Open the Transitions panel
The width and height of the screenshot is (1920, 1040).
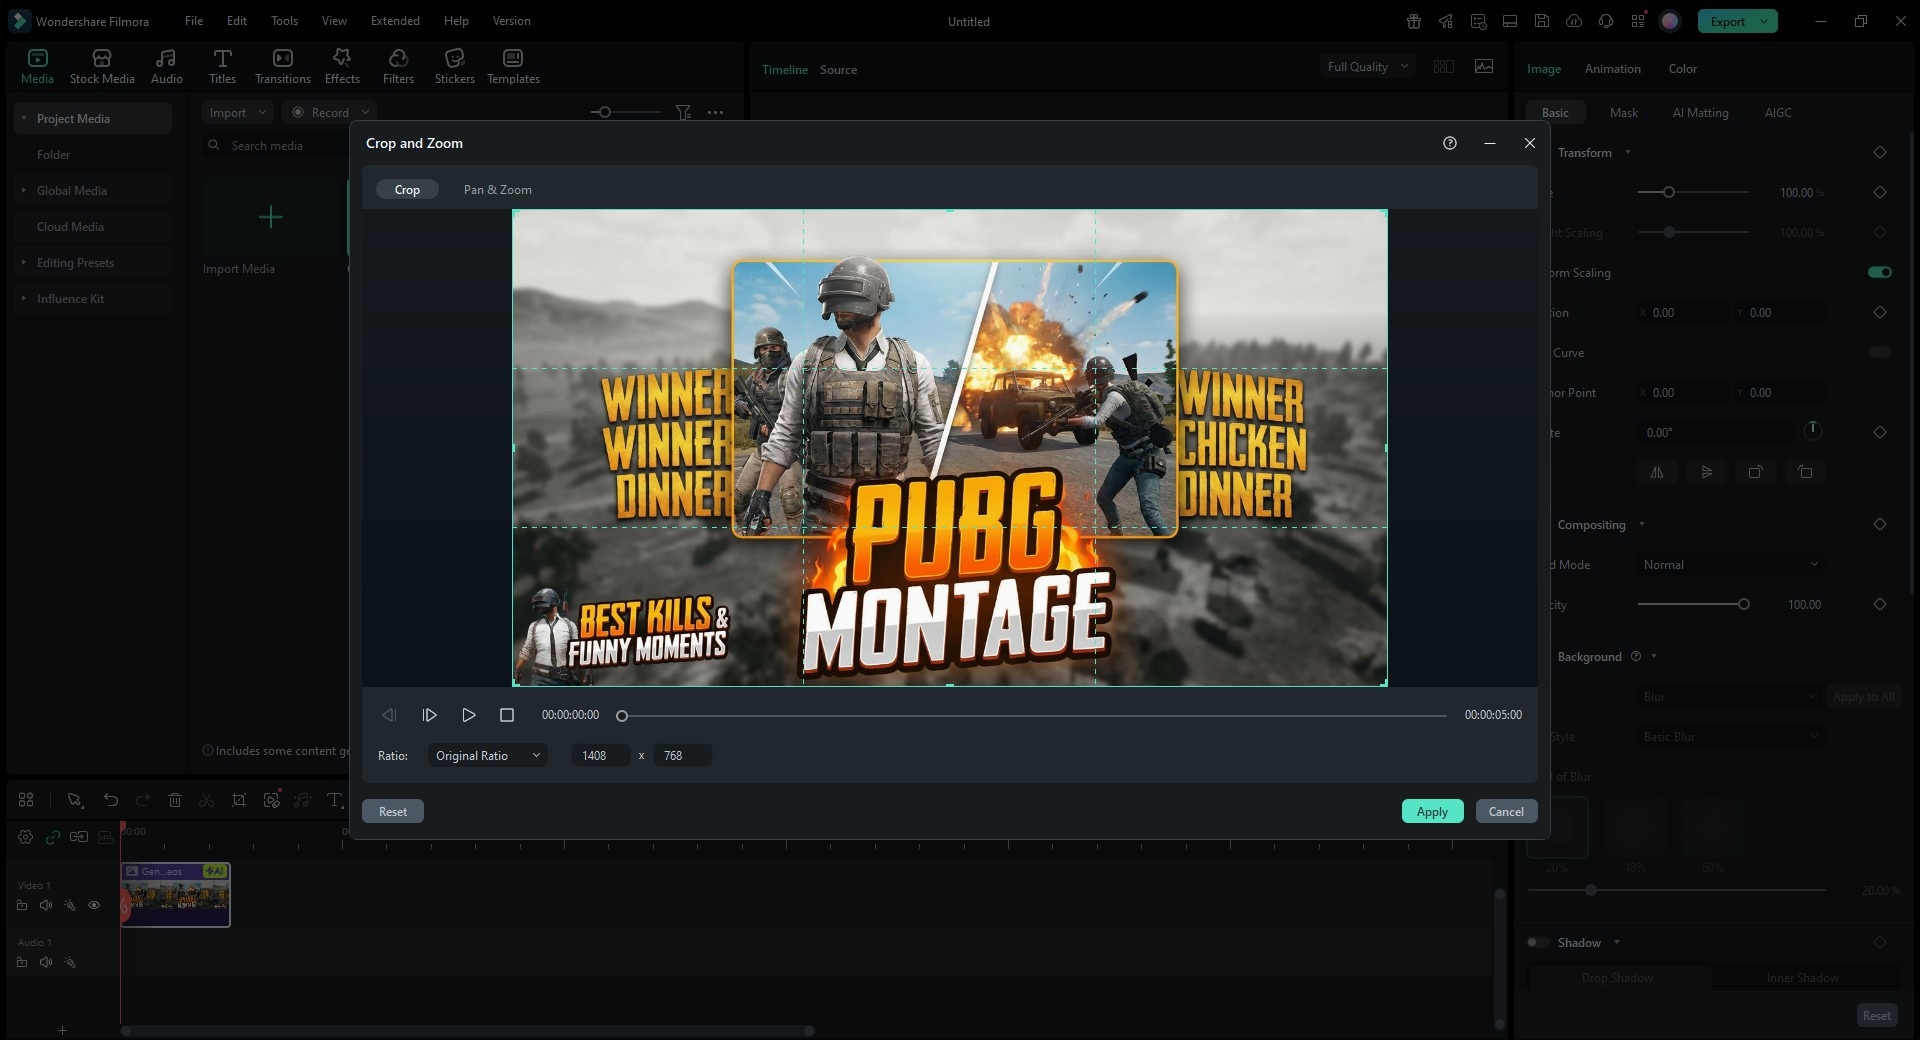282,66
